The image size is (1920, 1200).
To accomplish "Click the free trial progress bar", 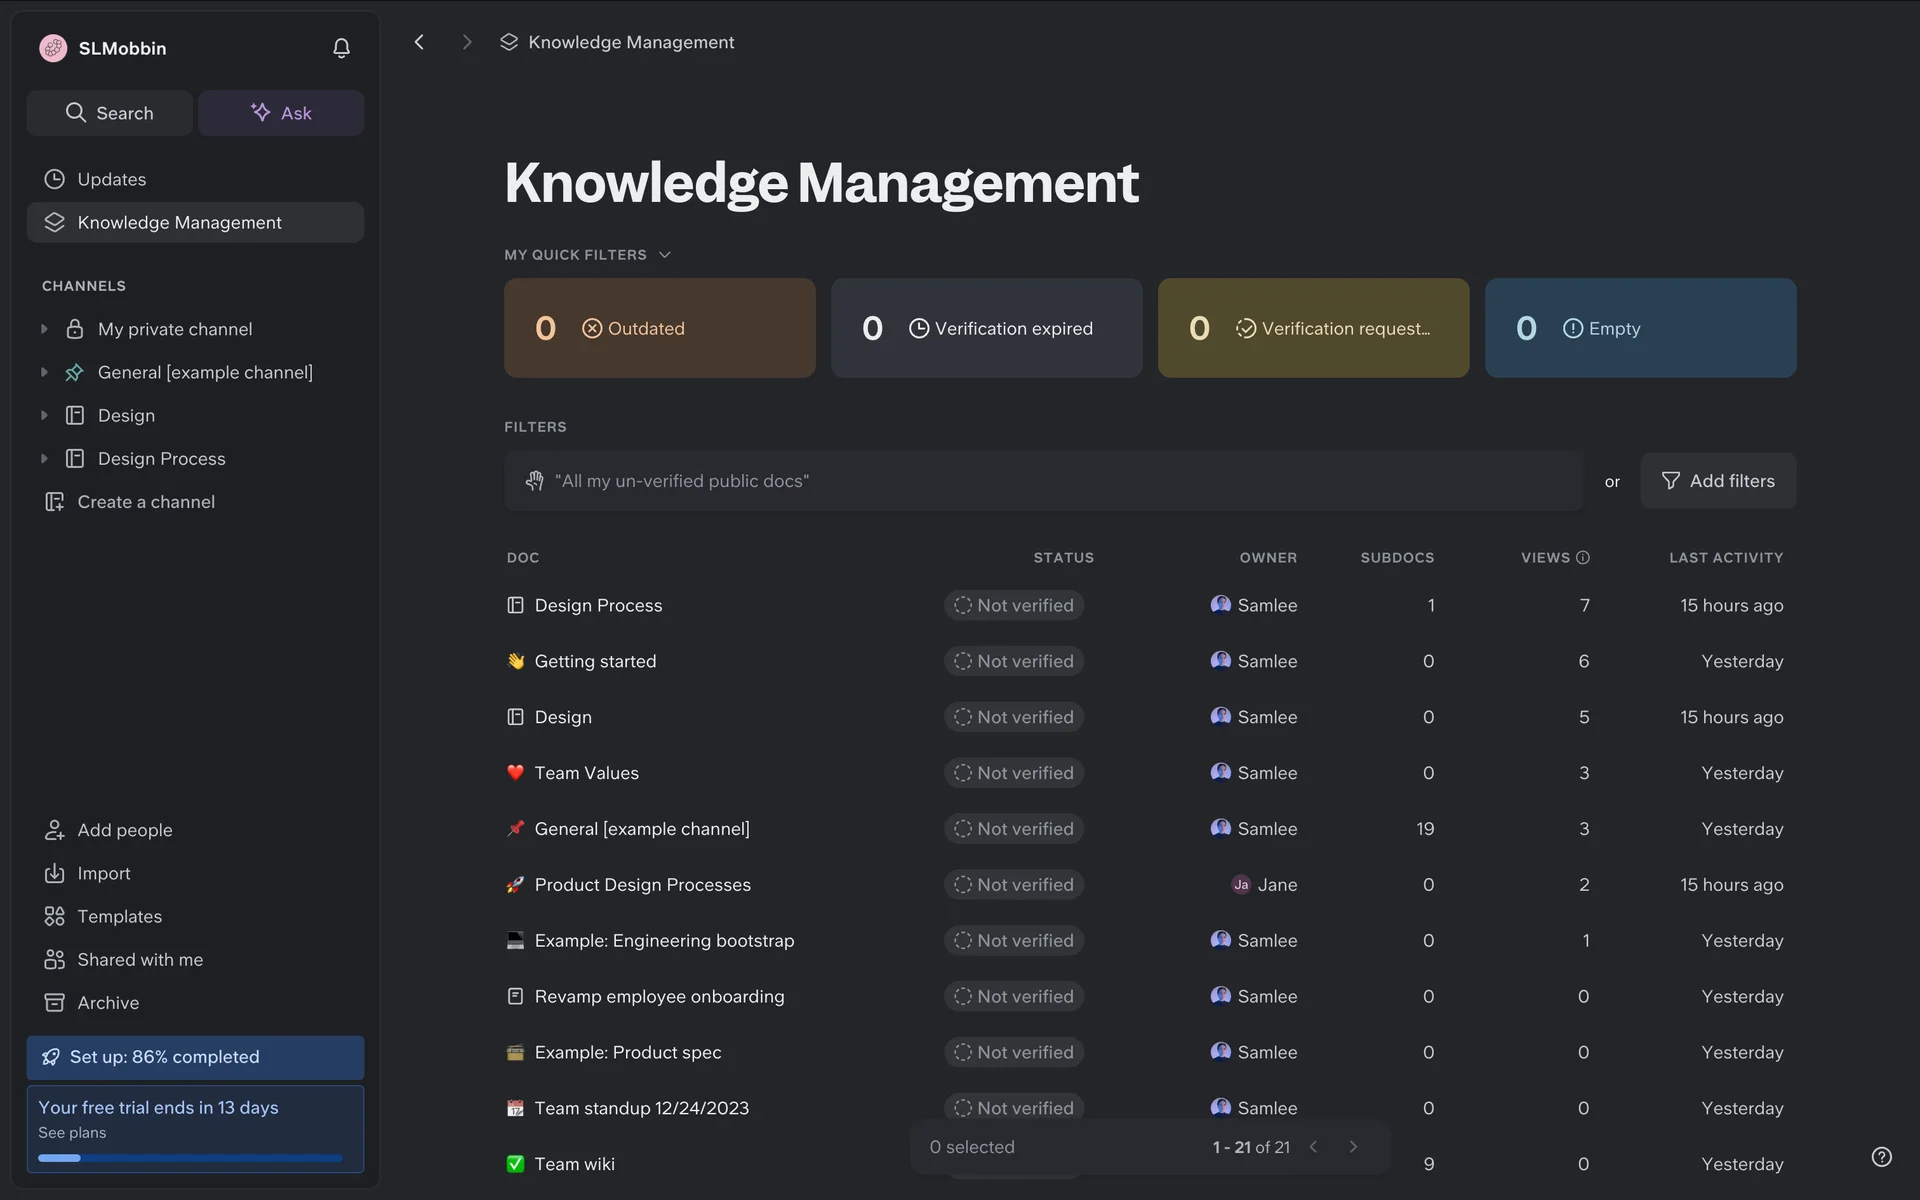I will pyautogui.click(x=190, y=1158).
